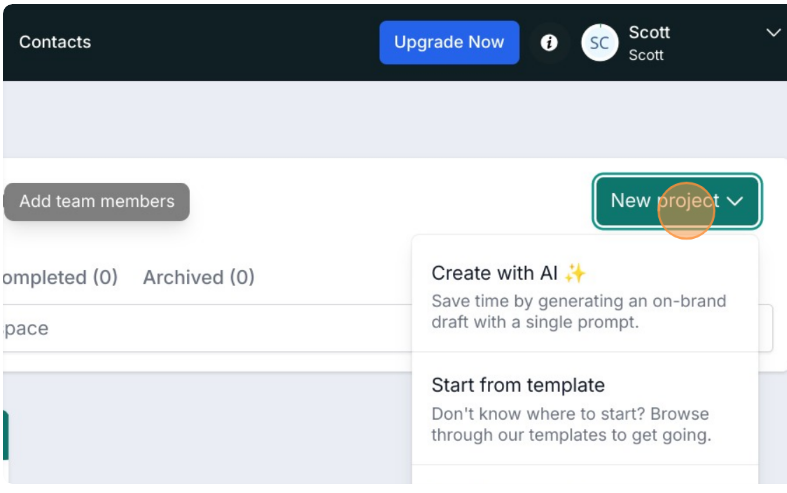Click Add team members button
This screenshot has width=787, height=493.
point(97,201)
